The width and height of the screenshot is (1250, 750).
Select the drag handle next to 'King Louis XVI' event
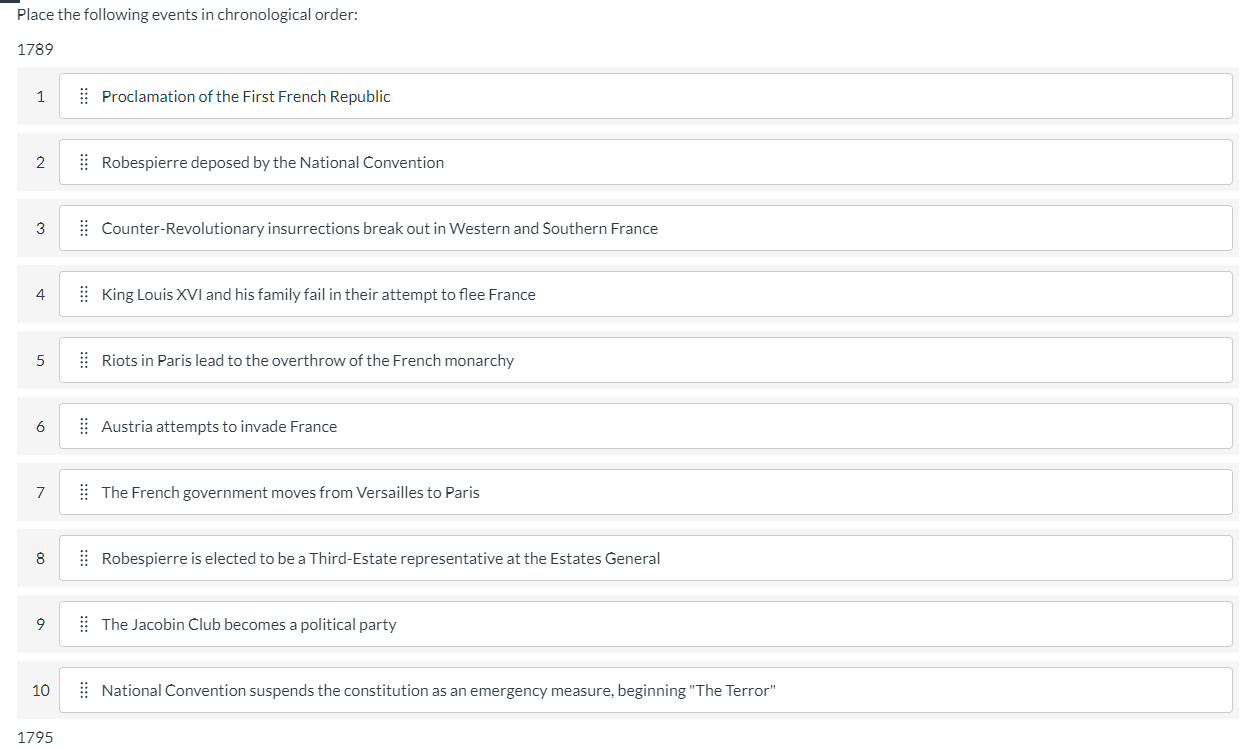coord(83,294)
